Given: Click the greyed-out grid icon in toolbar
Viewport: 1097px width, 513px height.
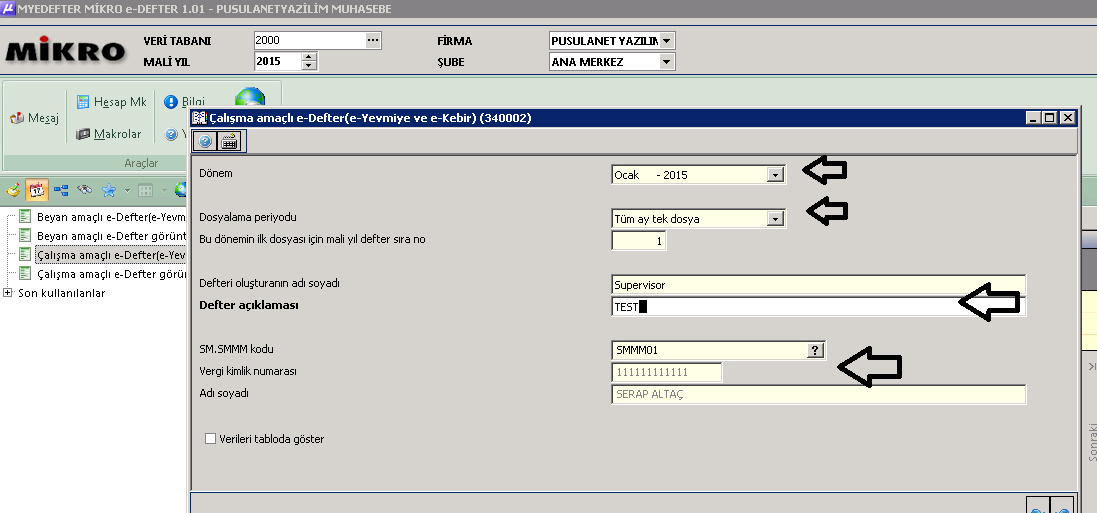Looking at the screenshot, I should (x=146, y=190).
